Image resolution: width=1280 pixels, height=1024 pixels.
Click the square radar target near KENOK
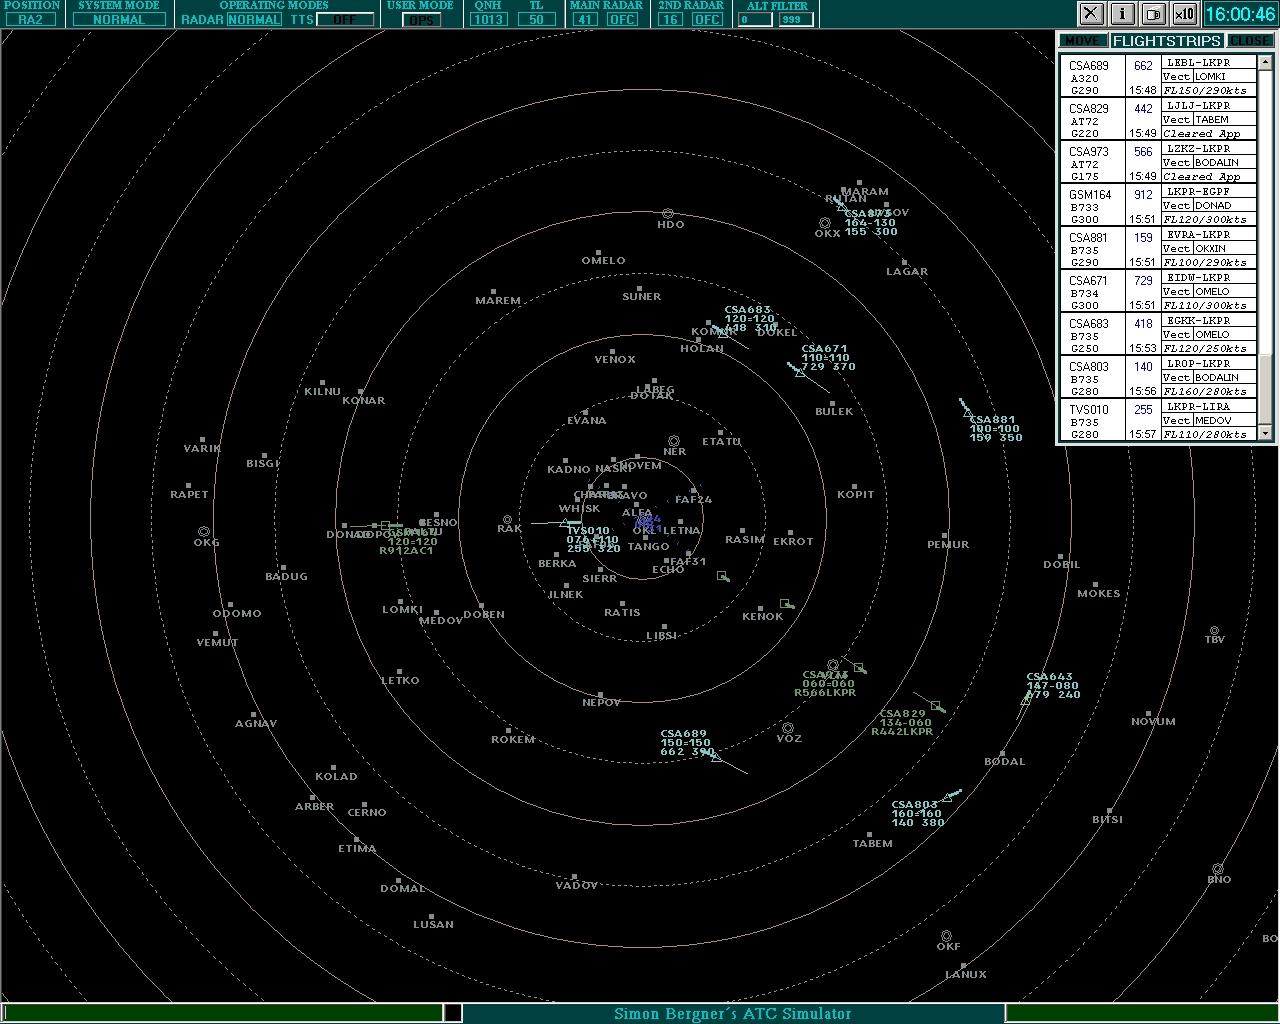pyautogui.click(x=786, y=603)
